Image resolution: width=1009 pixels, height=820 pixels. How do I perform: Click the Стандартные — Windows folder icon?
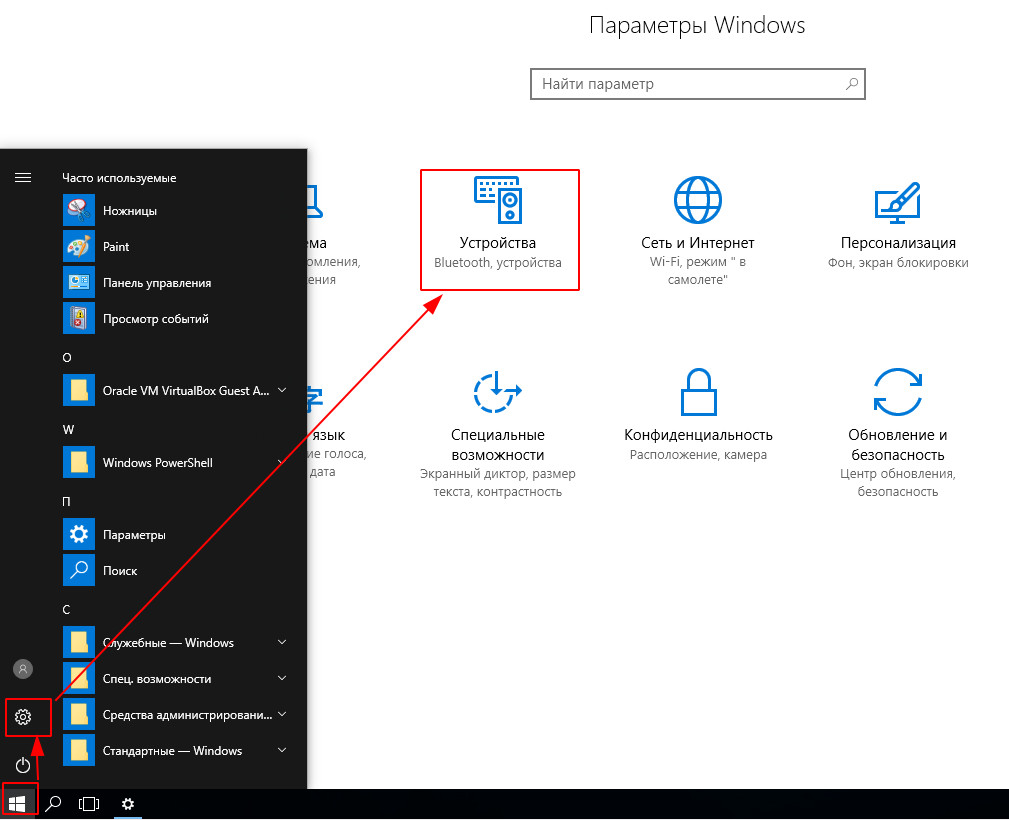click(x=79, y=750)
